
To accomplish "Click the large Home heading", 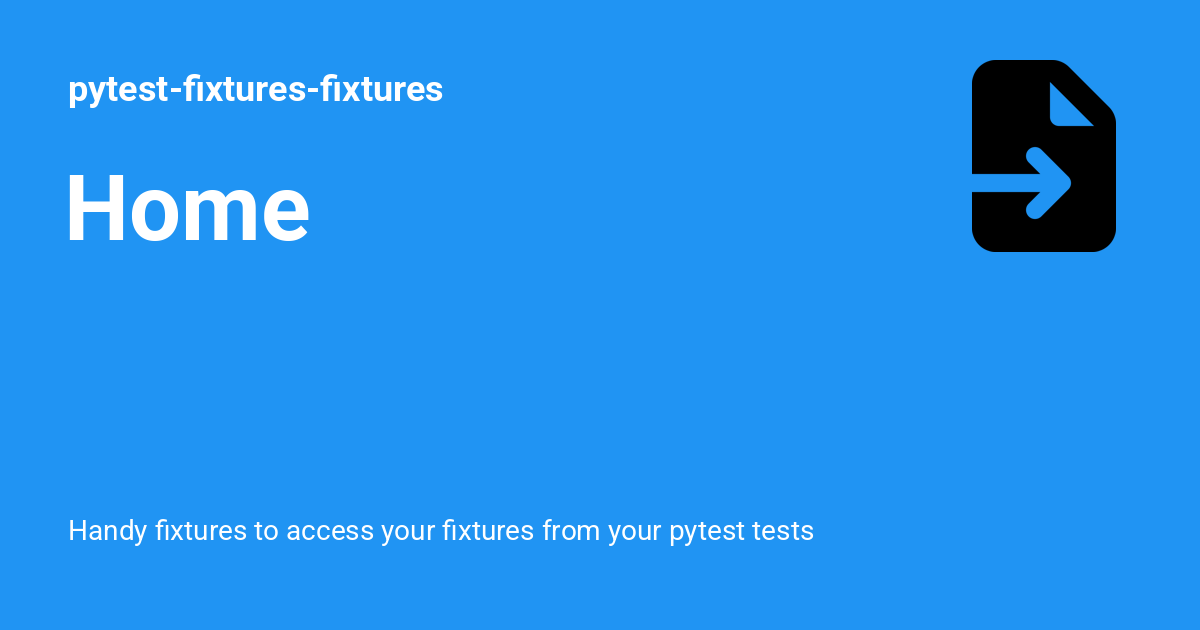I will pyautogui.click(x=188, y=208).
